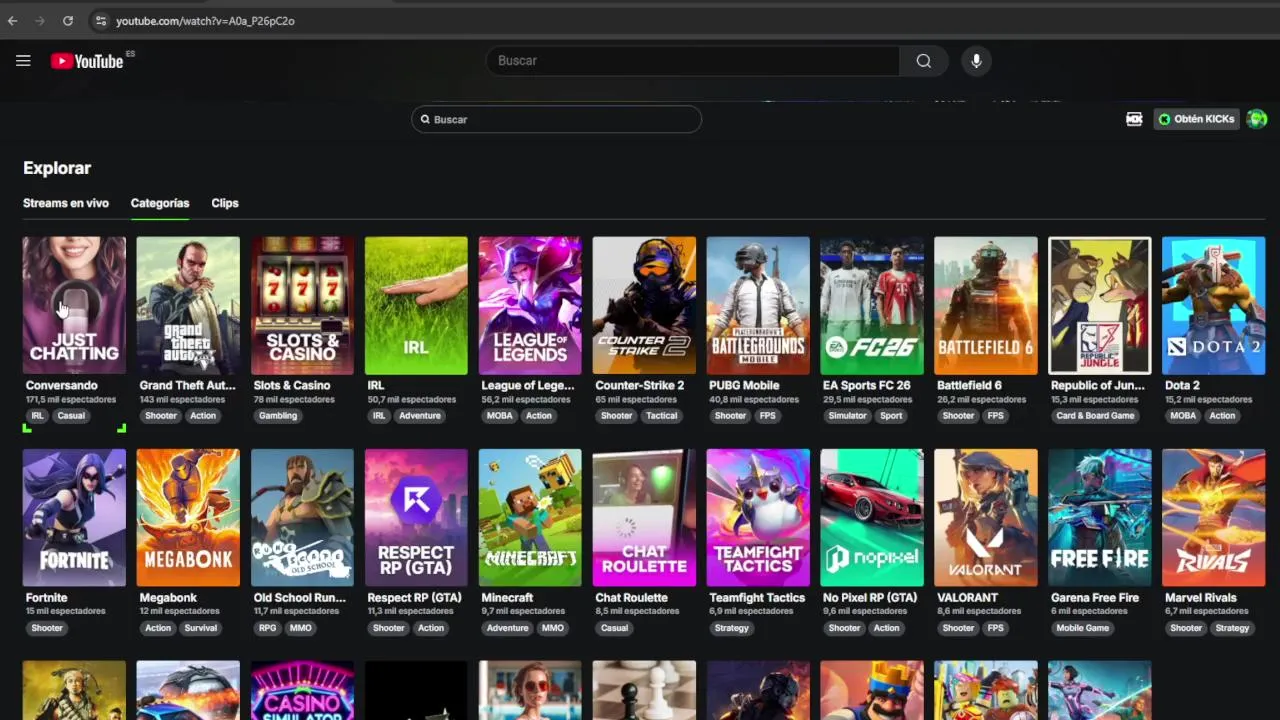1280x720 pixels.
Task: Select the Categorías tab
Action: pyautogui.click(x=160, y=203)
